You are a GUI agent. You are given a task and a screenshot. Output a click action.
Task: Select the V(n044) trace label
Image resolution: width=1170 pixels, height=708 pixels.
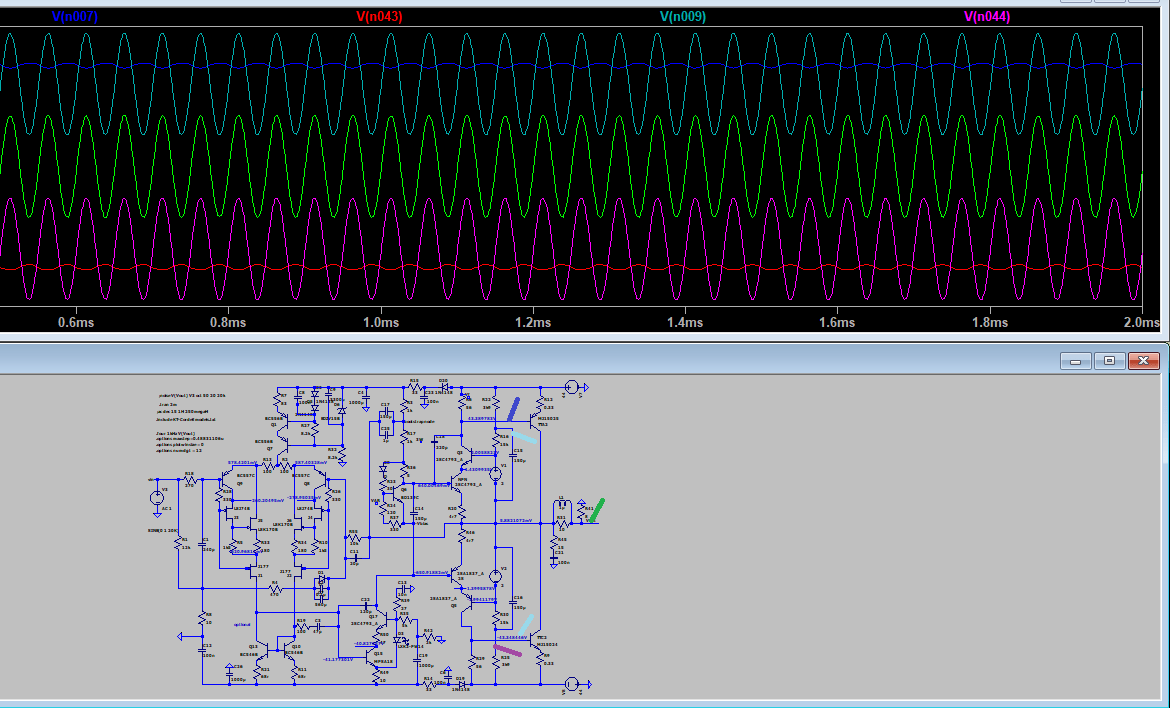coord(986,16)
